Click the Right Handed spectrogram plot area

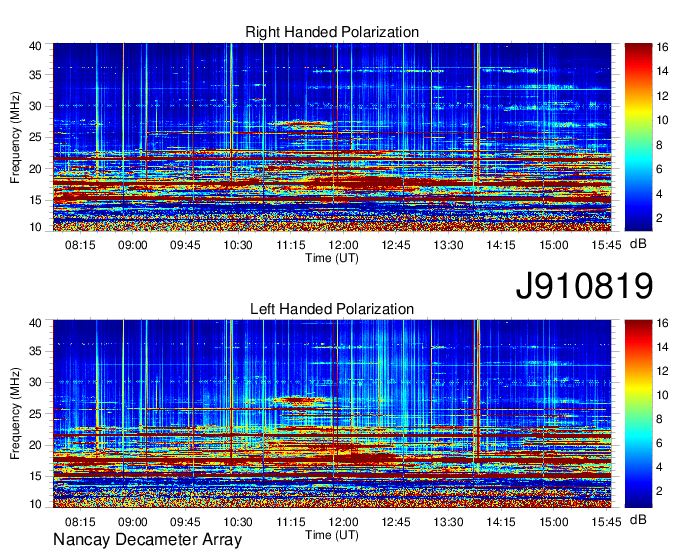[332, 137]
